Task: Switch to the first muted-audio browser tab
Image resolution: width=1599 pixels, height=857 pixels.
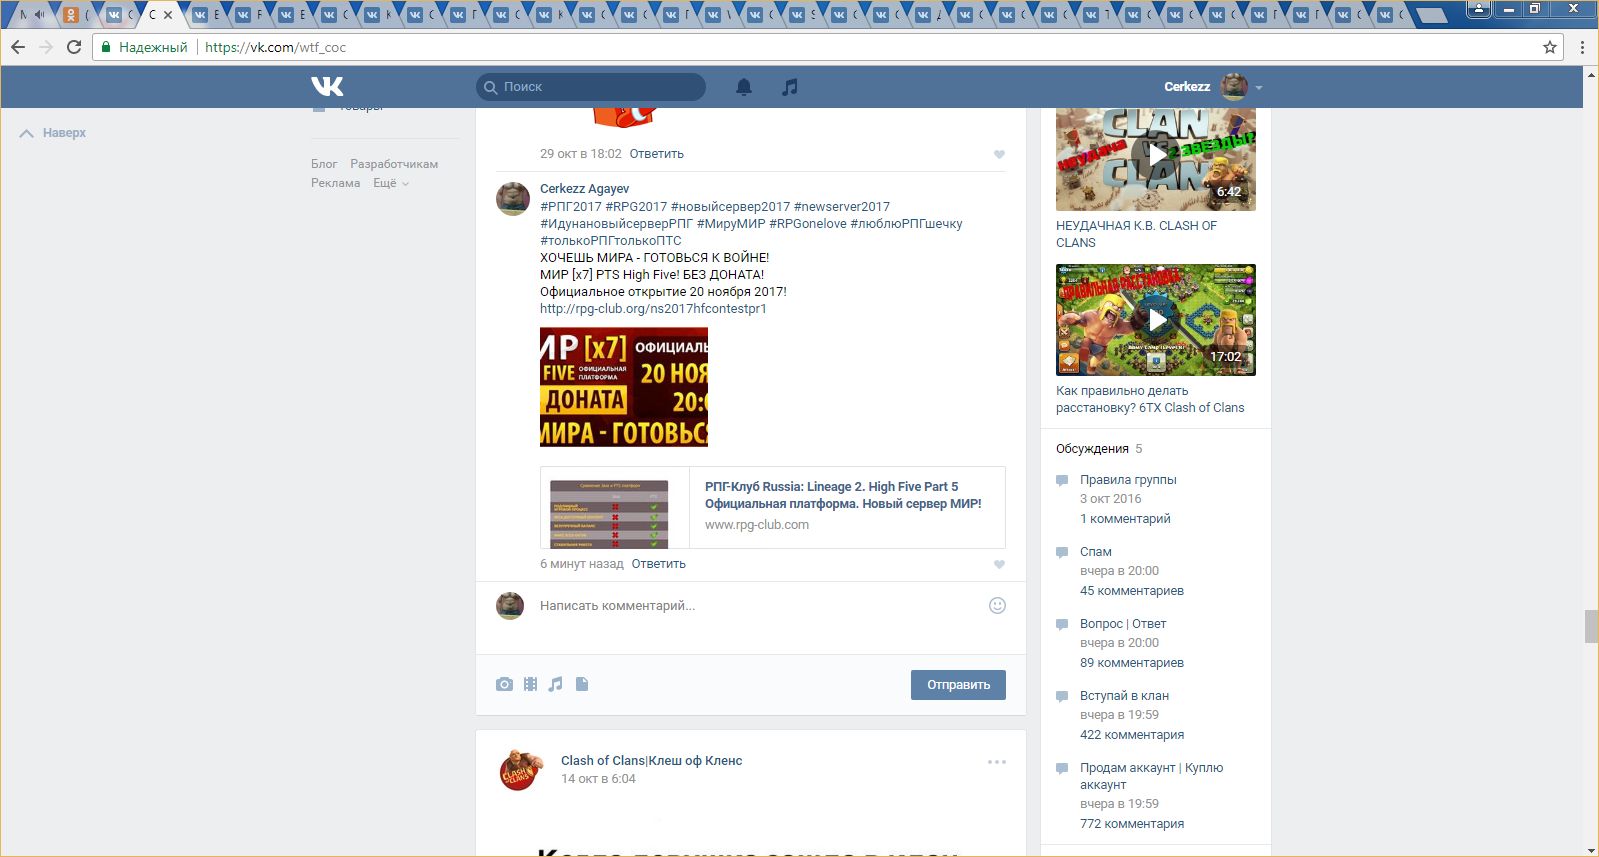Action: pos(32,15)
